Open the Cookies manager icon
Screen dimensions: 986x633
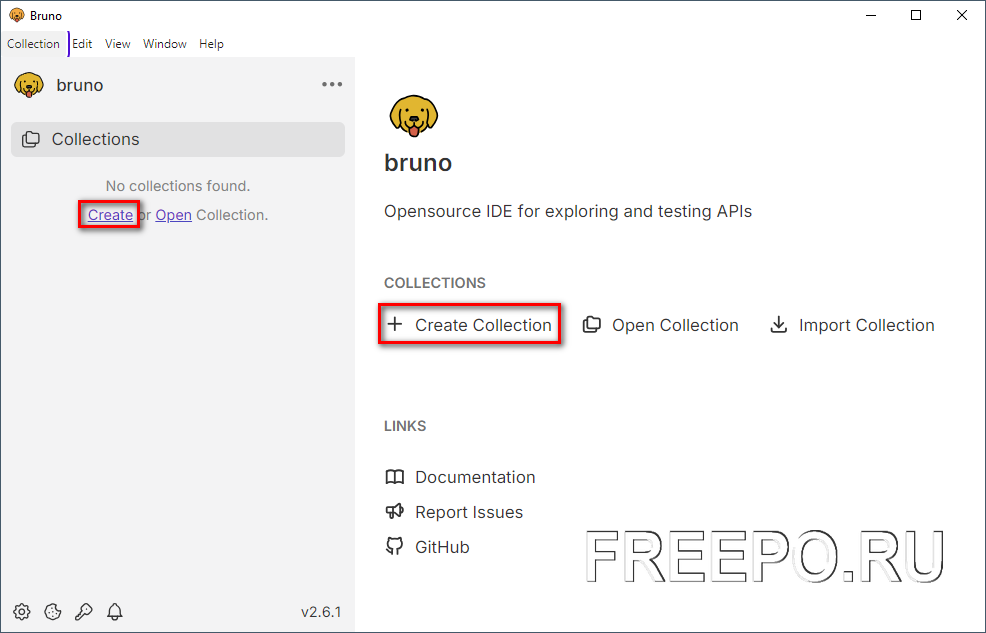coord(53,612)
